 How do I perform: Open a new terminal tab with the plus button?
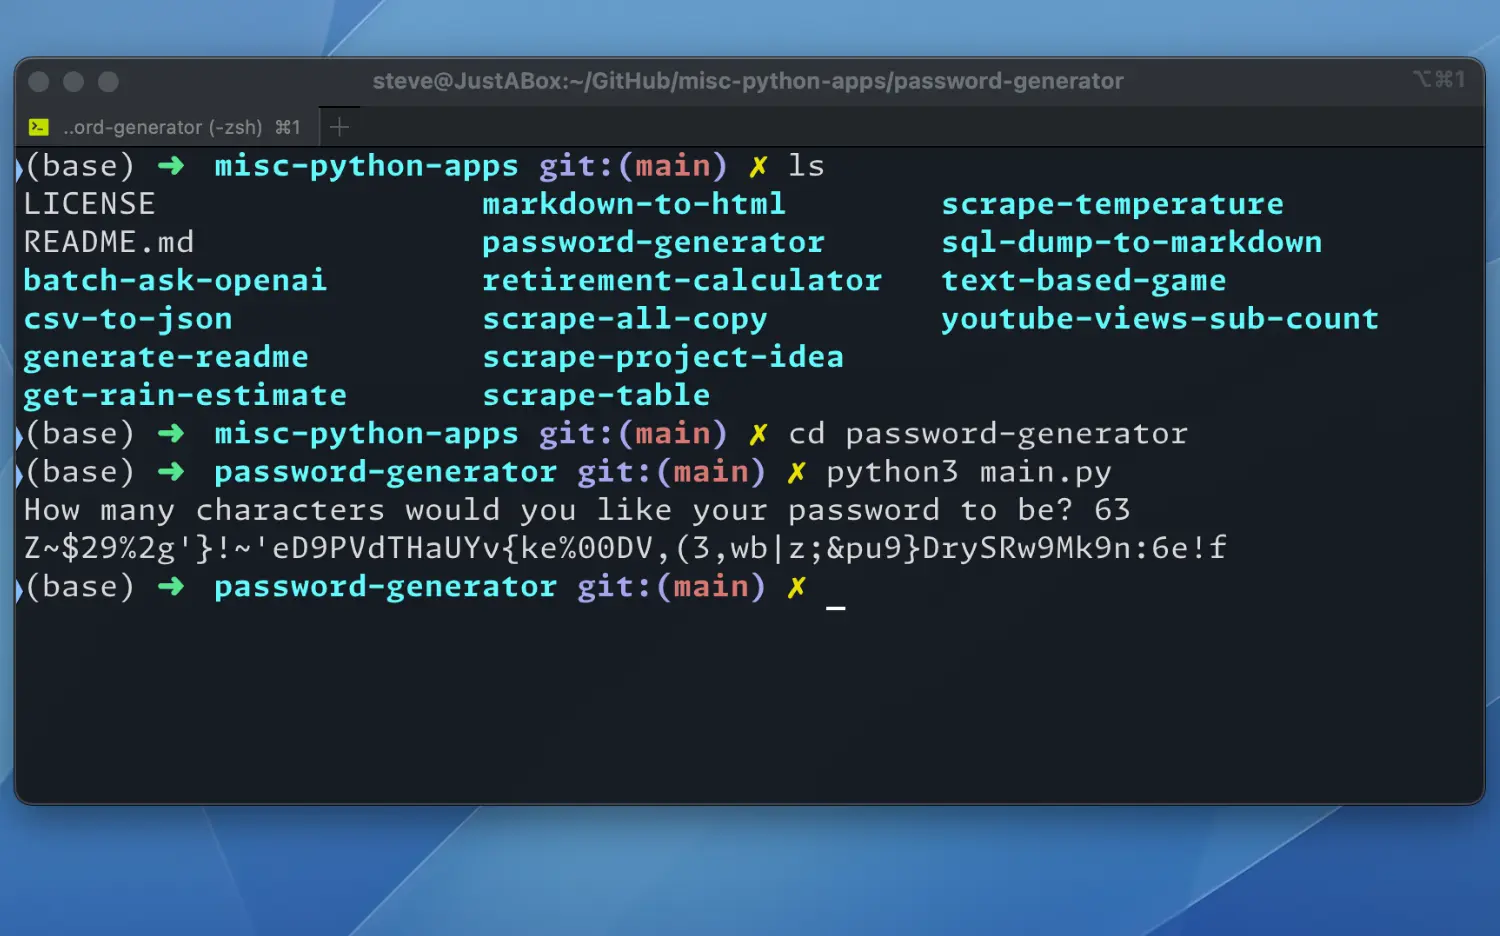click(339, 126)
